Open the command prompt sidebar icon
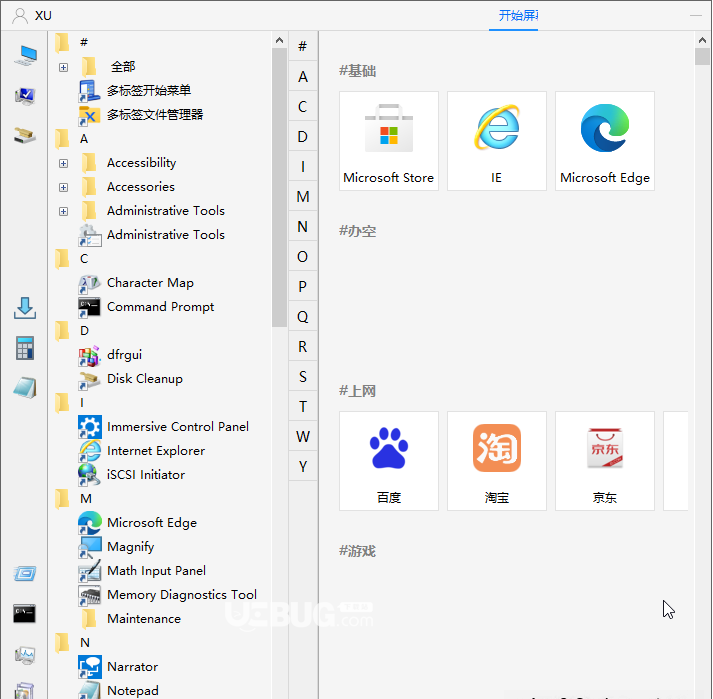Screen dimensions: 713x699 [25, 614]
